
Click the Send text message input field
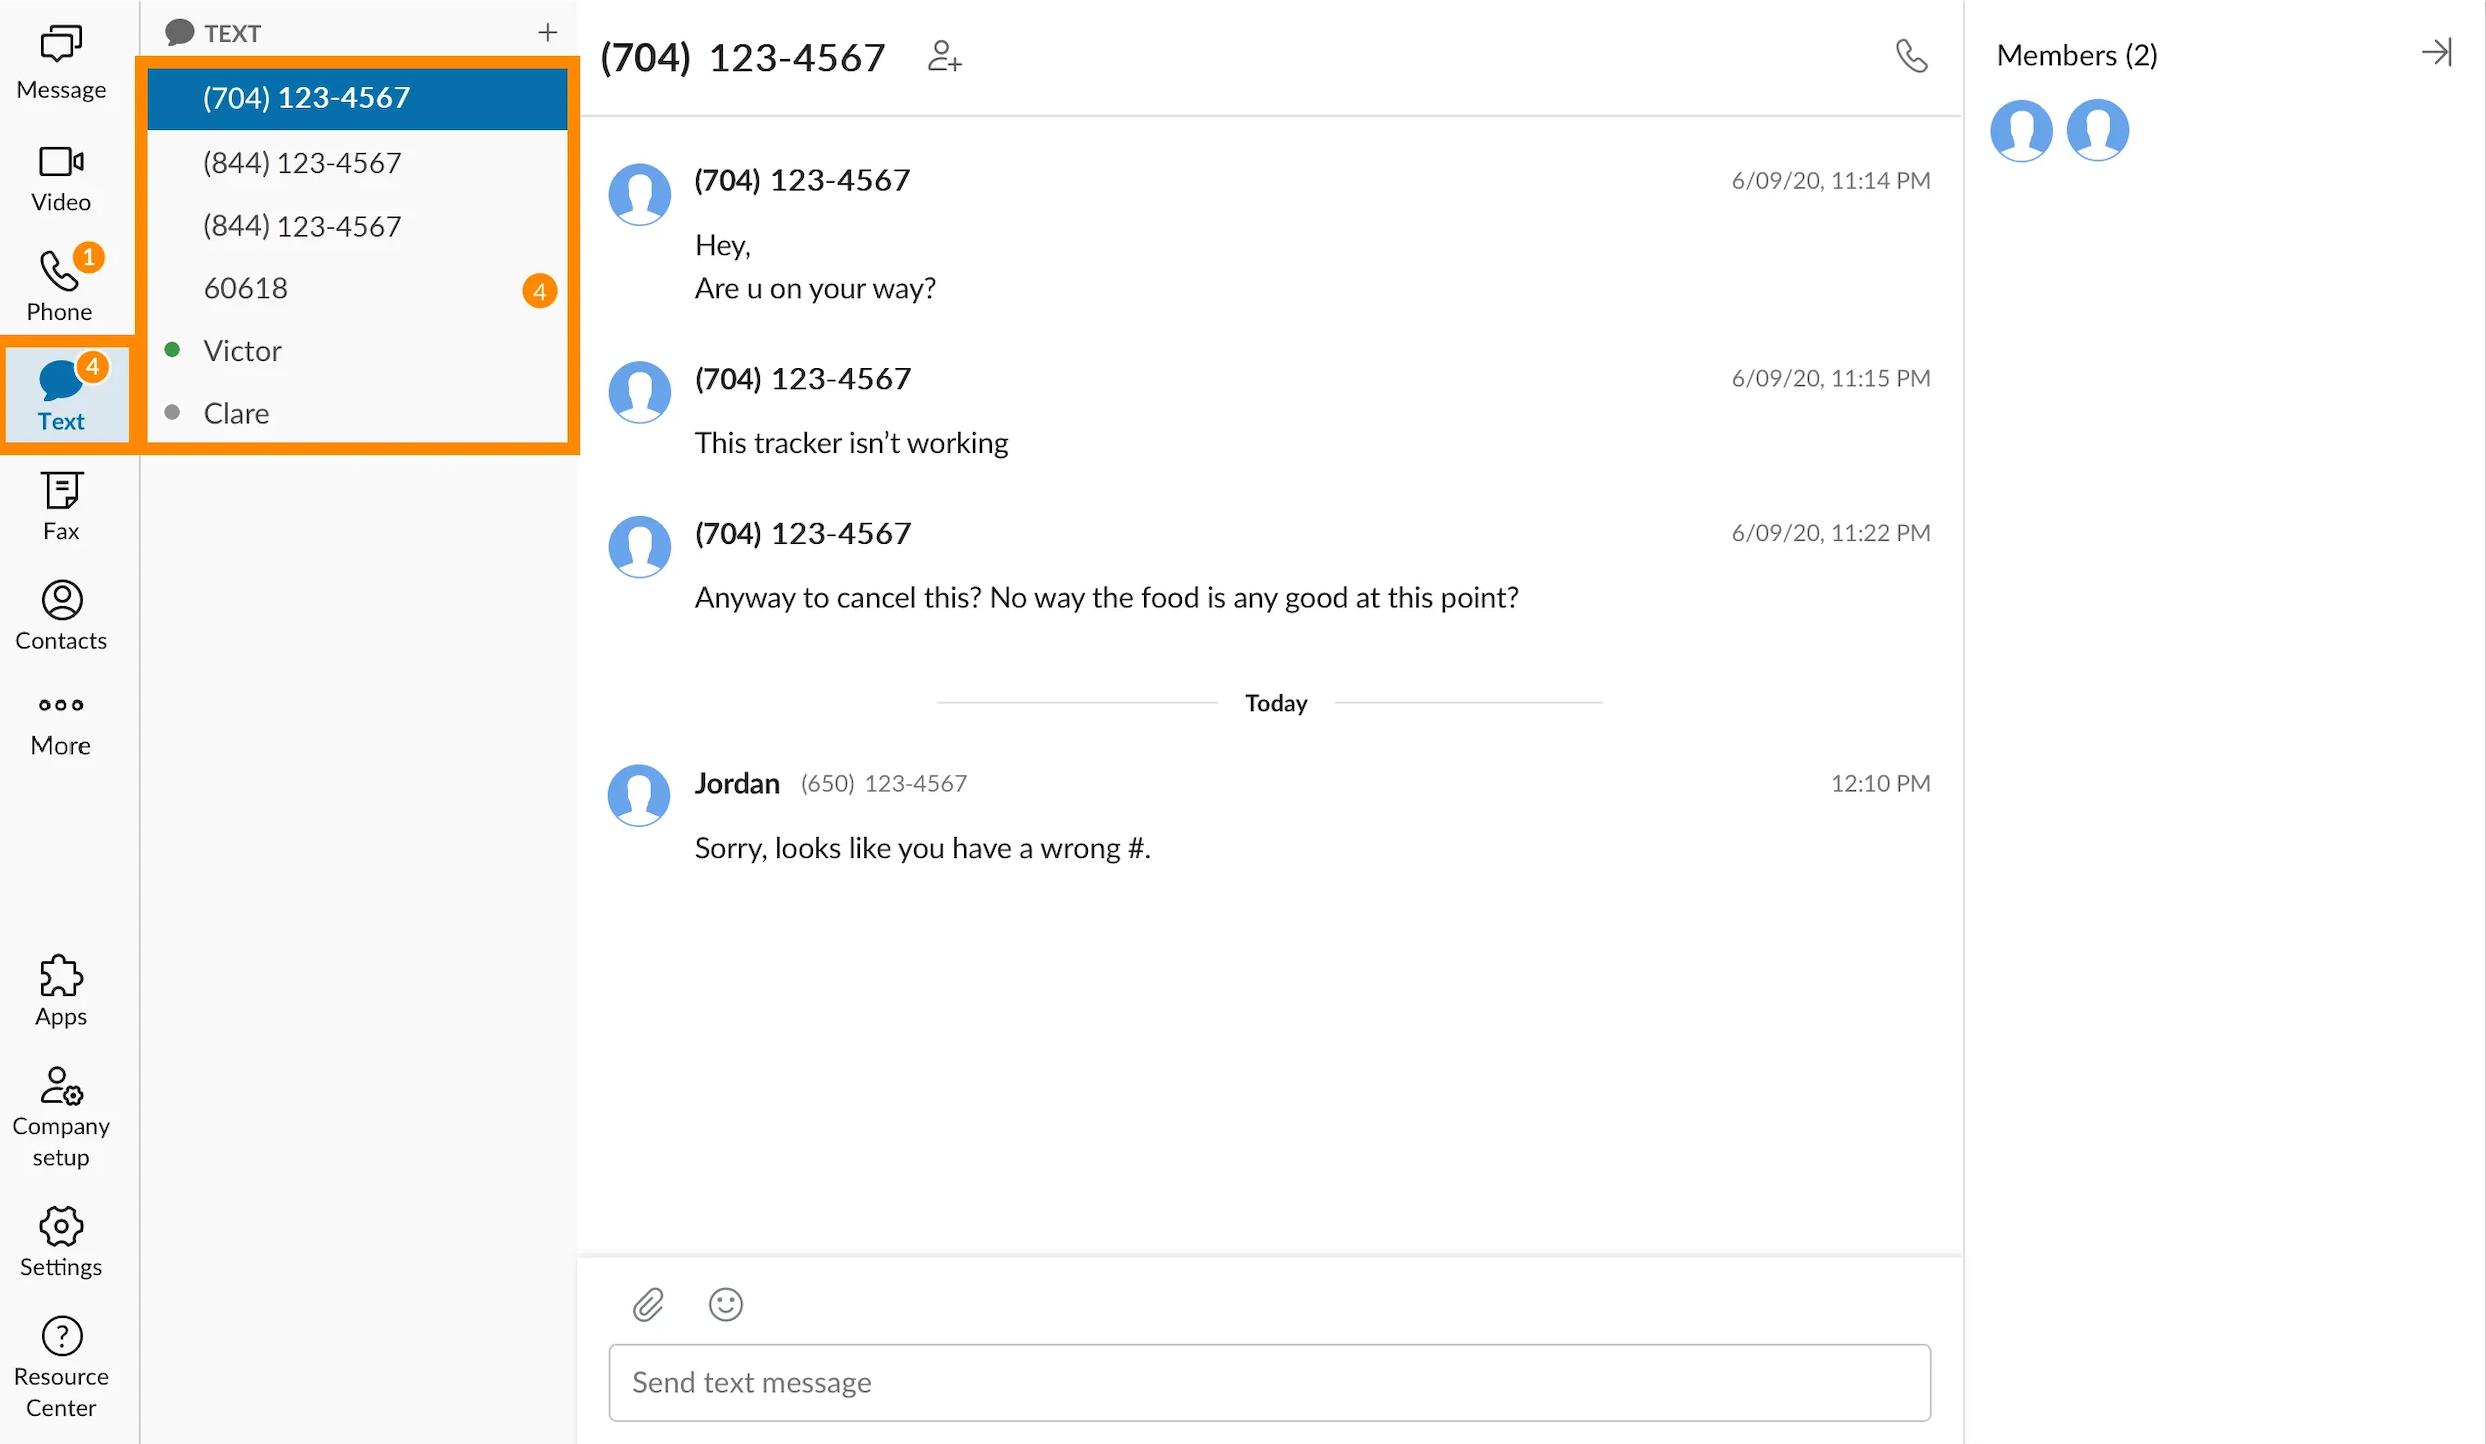(x=1273, y=1380)
